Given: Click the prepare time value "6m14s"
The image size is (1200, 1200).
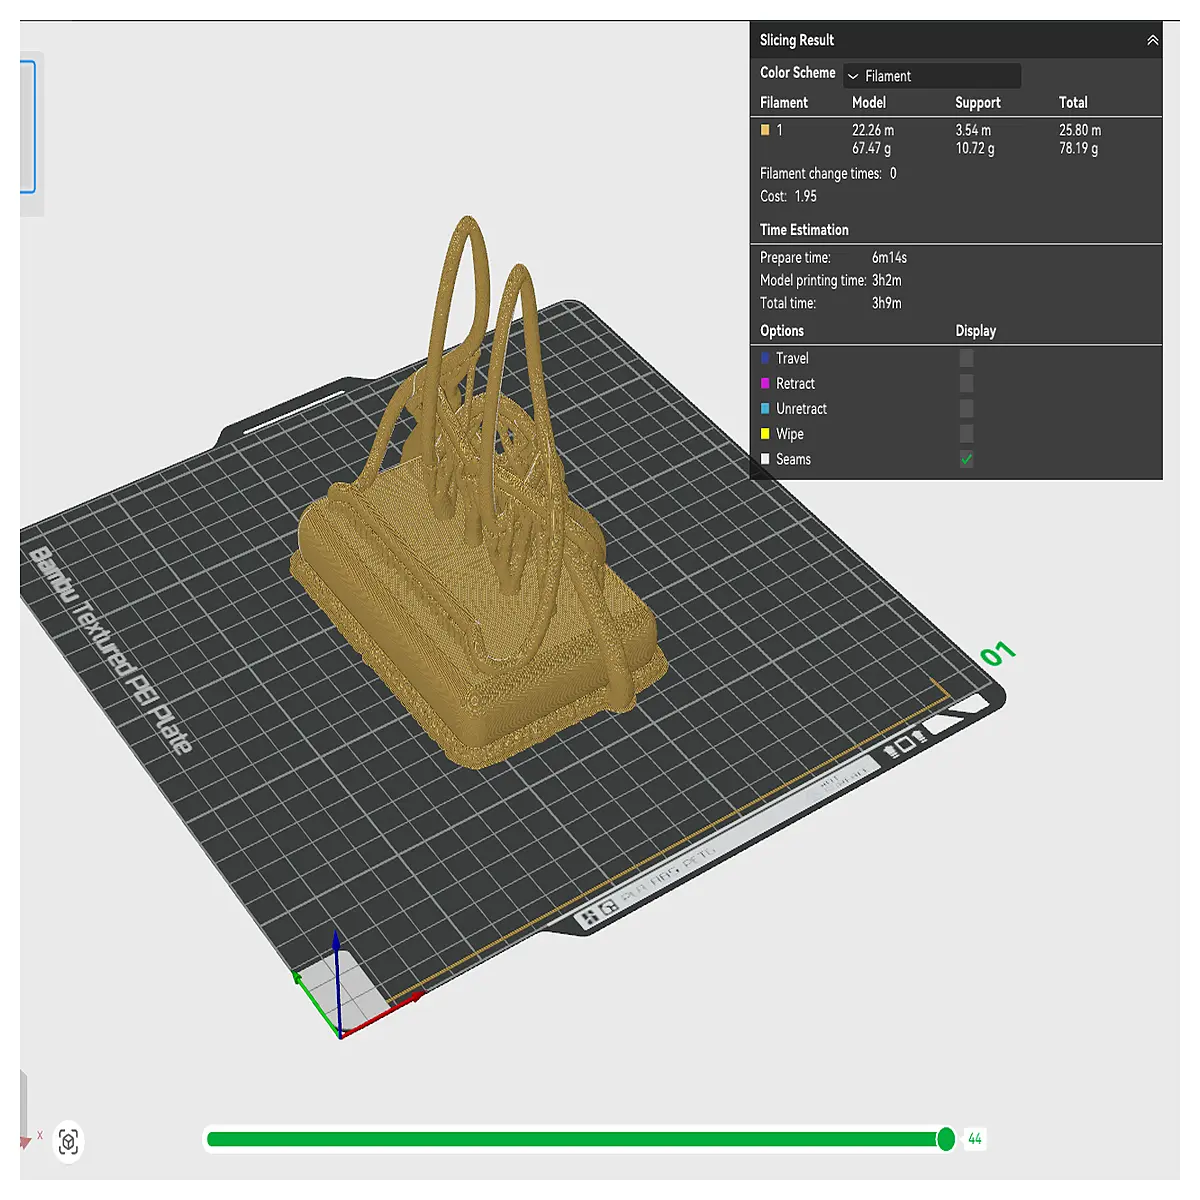Looking at the screenshot, I should [889, 257].
